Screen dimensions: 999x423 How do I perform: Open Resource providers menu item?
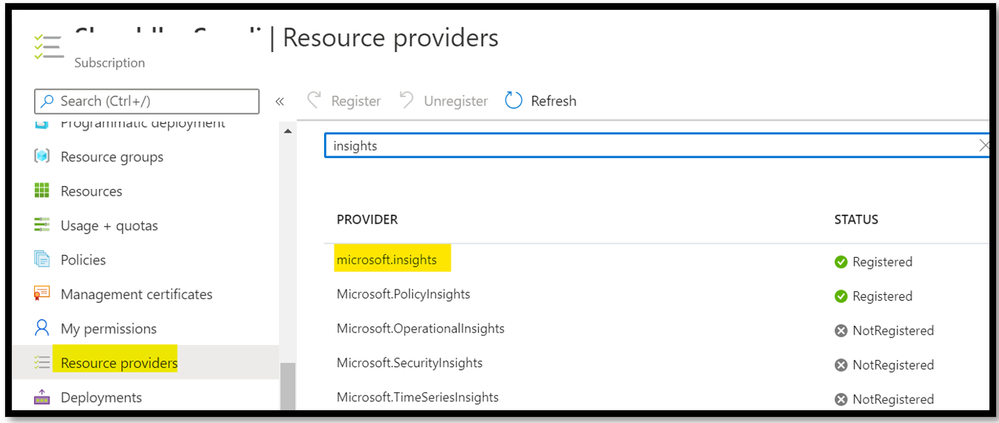[119, 363]
